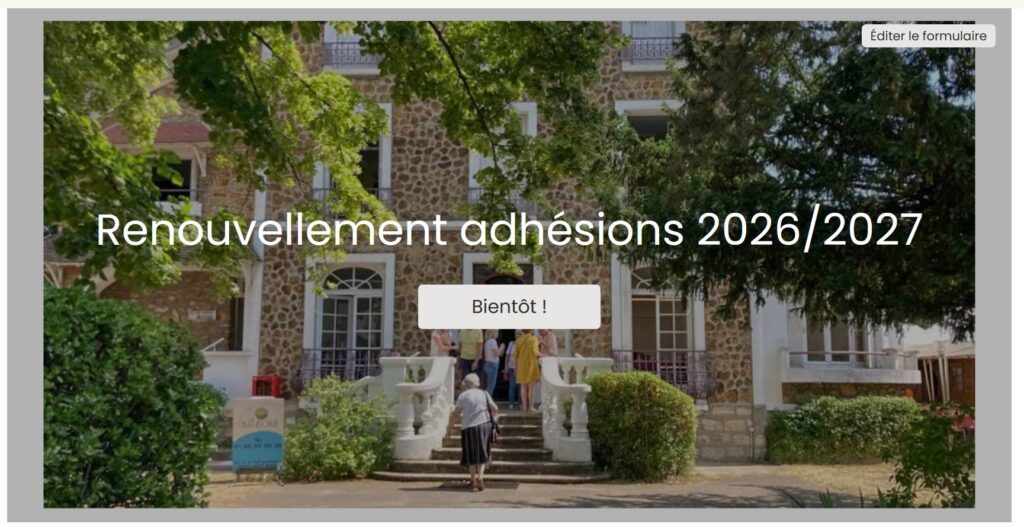Image resolution: width=1024 pixels, height=527 pixels.
Task: Click the red box near the entrance
Action: pos(268,386)
